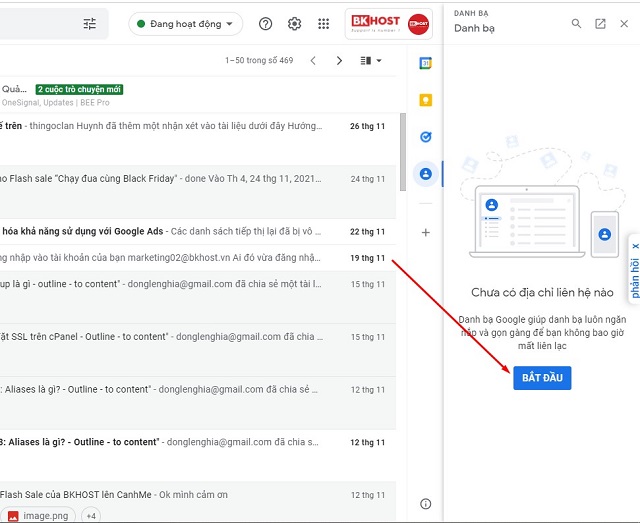This screenshot has width=640, height=523.
Task: Click the +4 attachments chip
Action: coord(91,516)
